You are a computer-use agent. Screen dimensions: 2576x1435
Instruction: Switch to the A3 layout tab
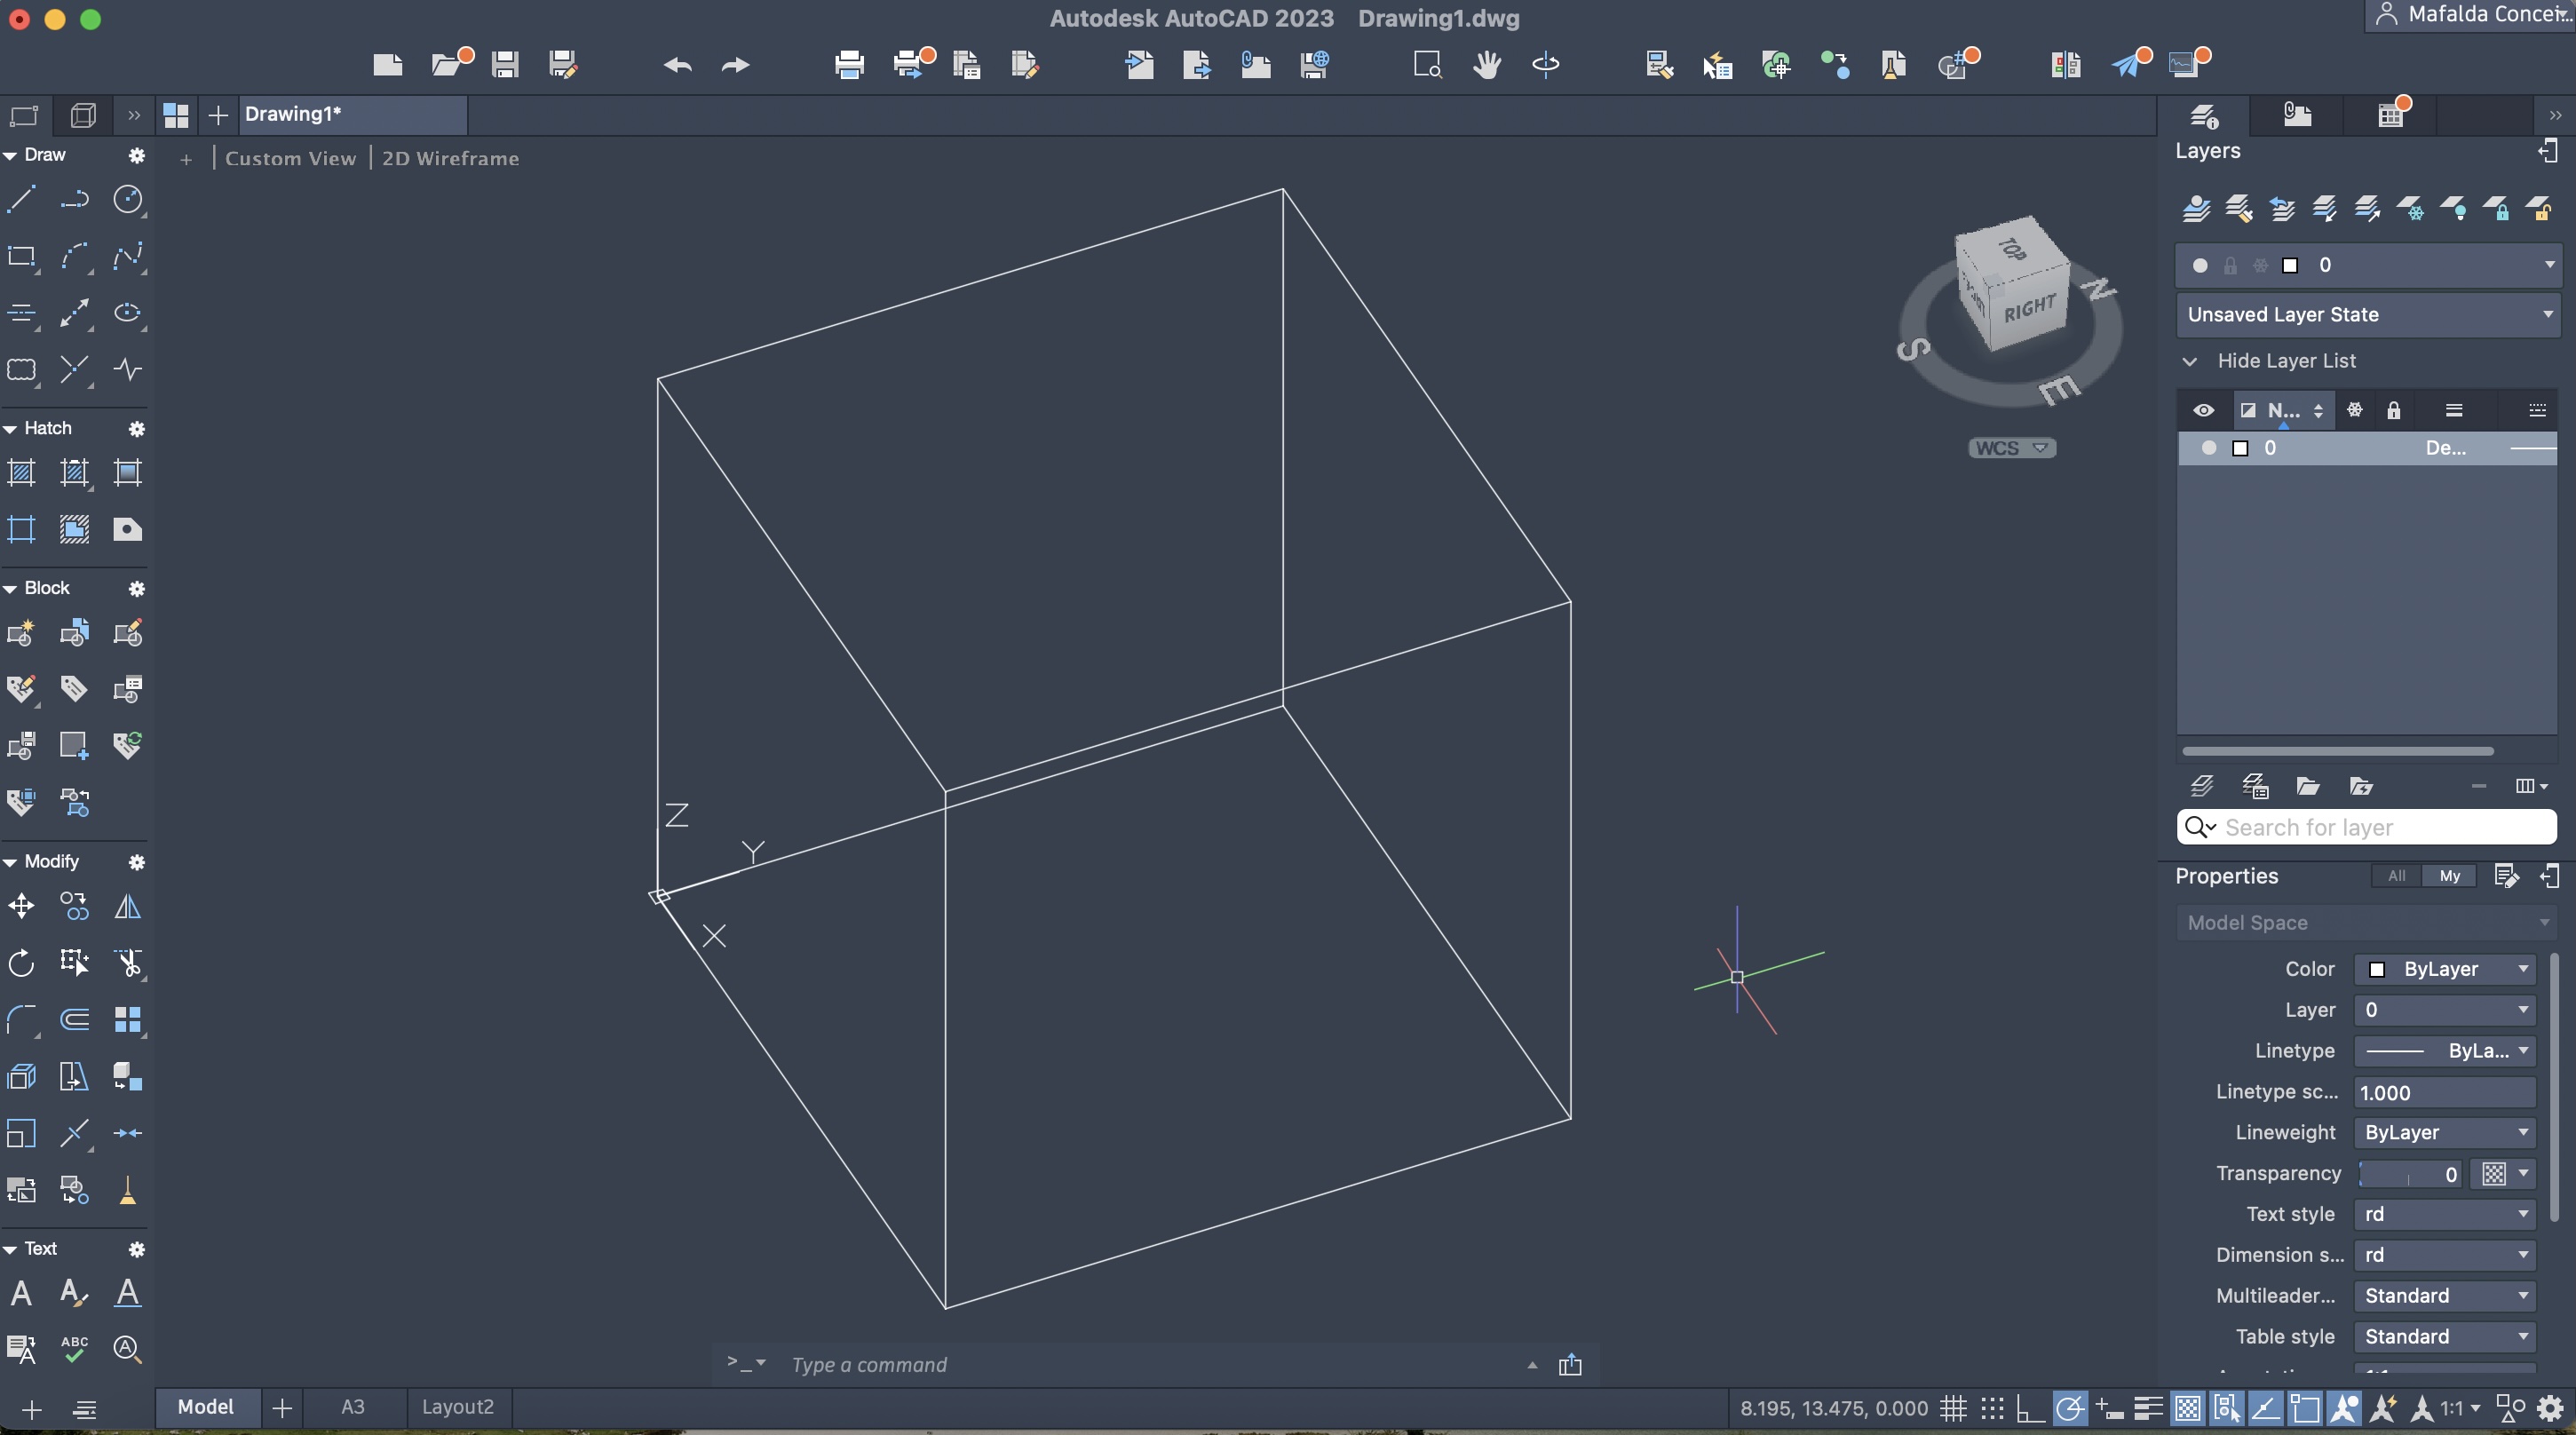(x=352, y=1406)
